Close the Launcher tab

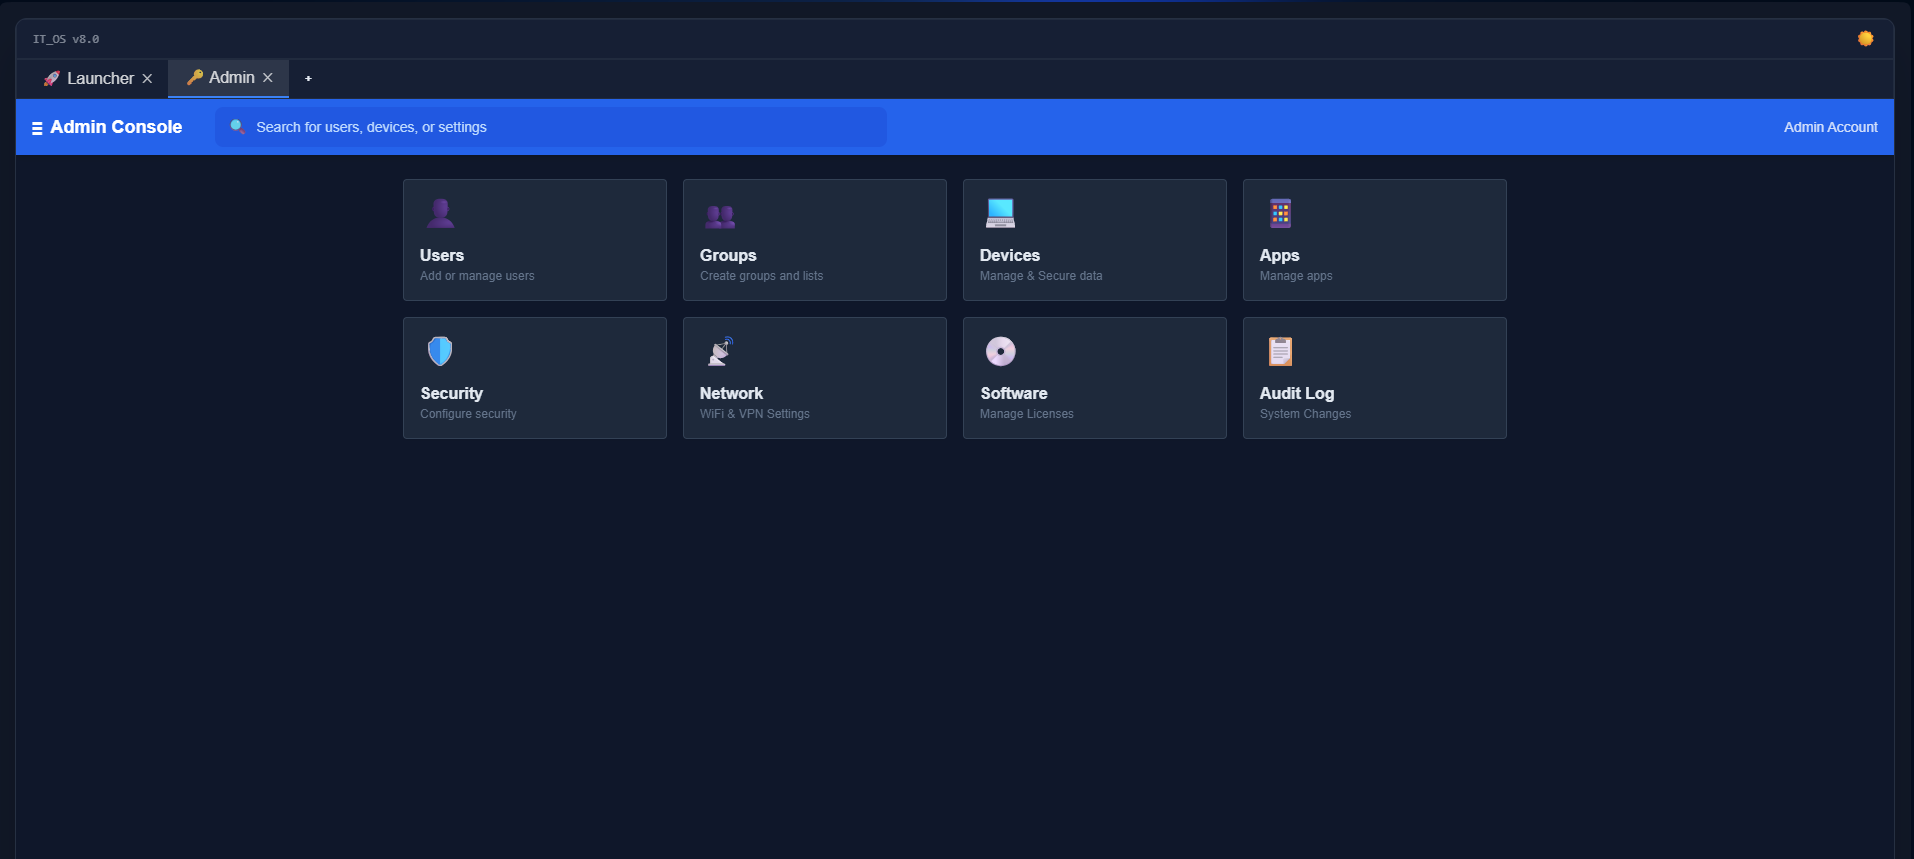point(147,78)
